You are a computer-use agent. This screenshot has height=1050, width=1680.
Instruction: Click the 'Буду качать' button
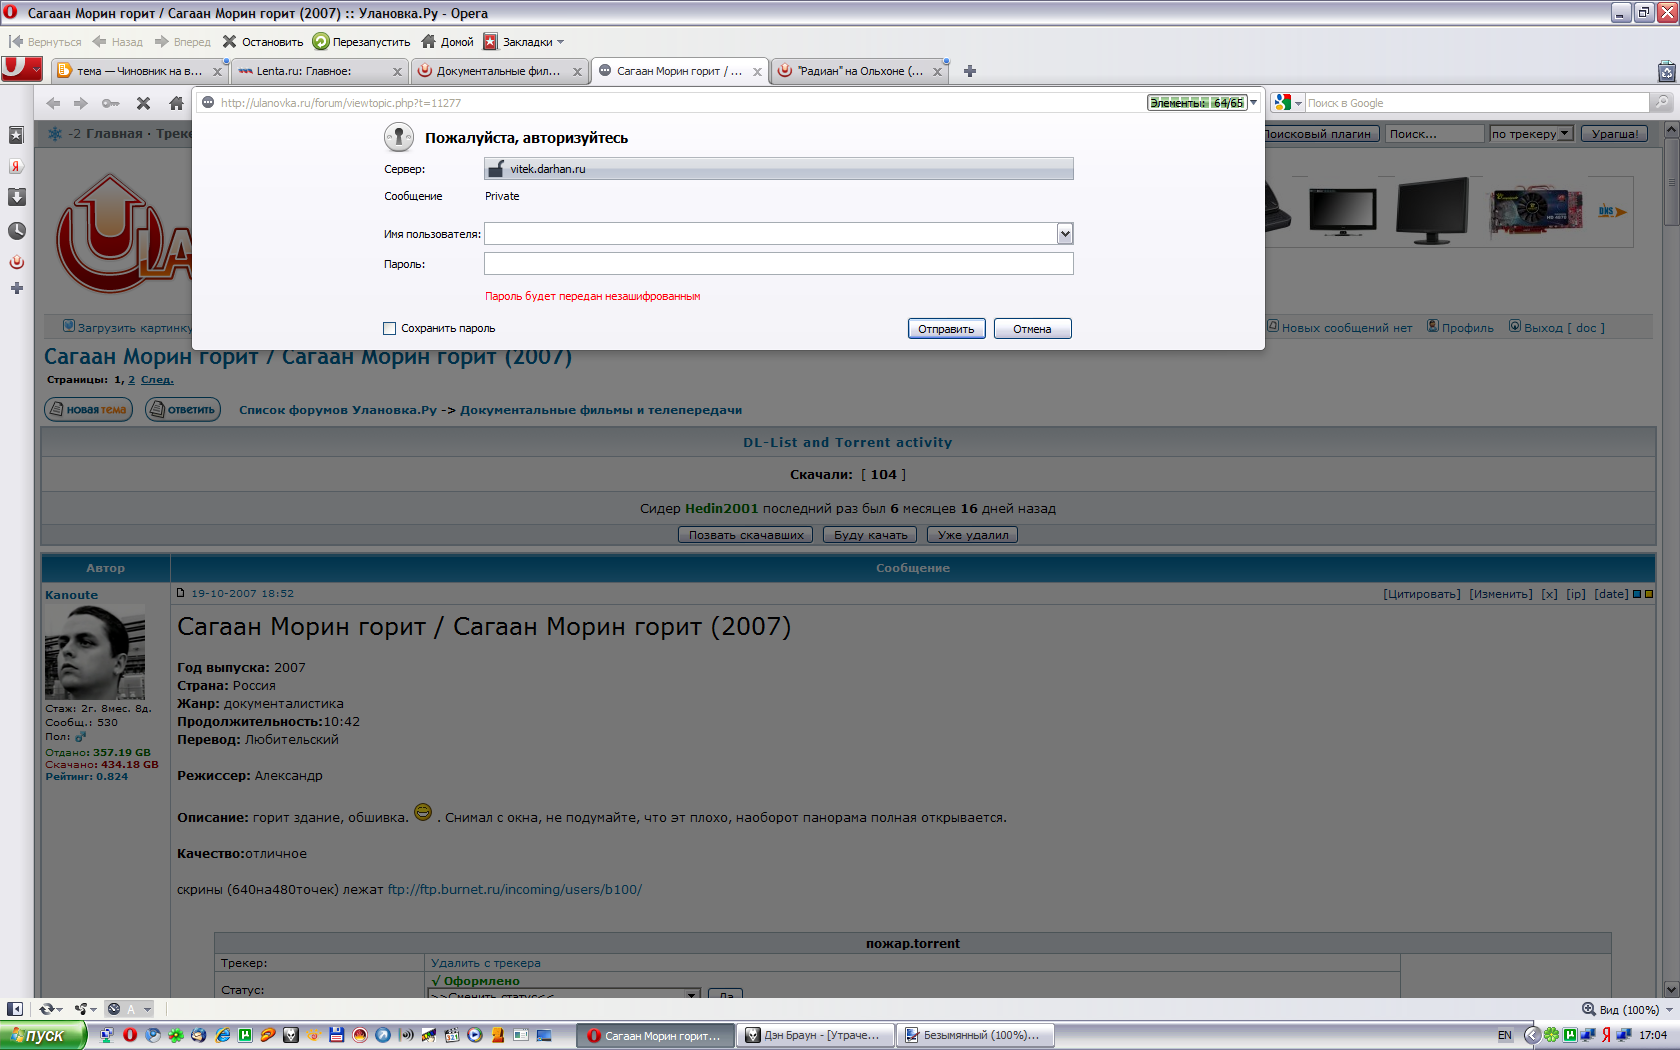[870, 535]
